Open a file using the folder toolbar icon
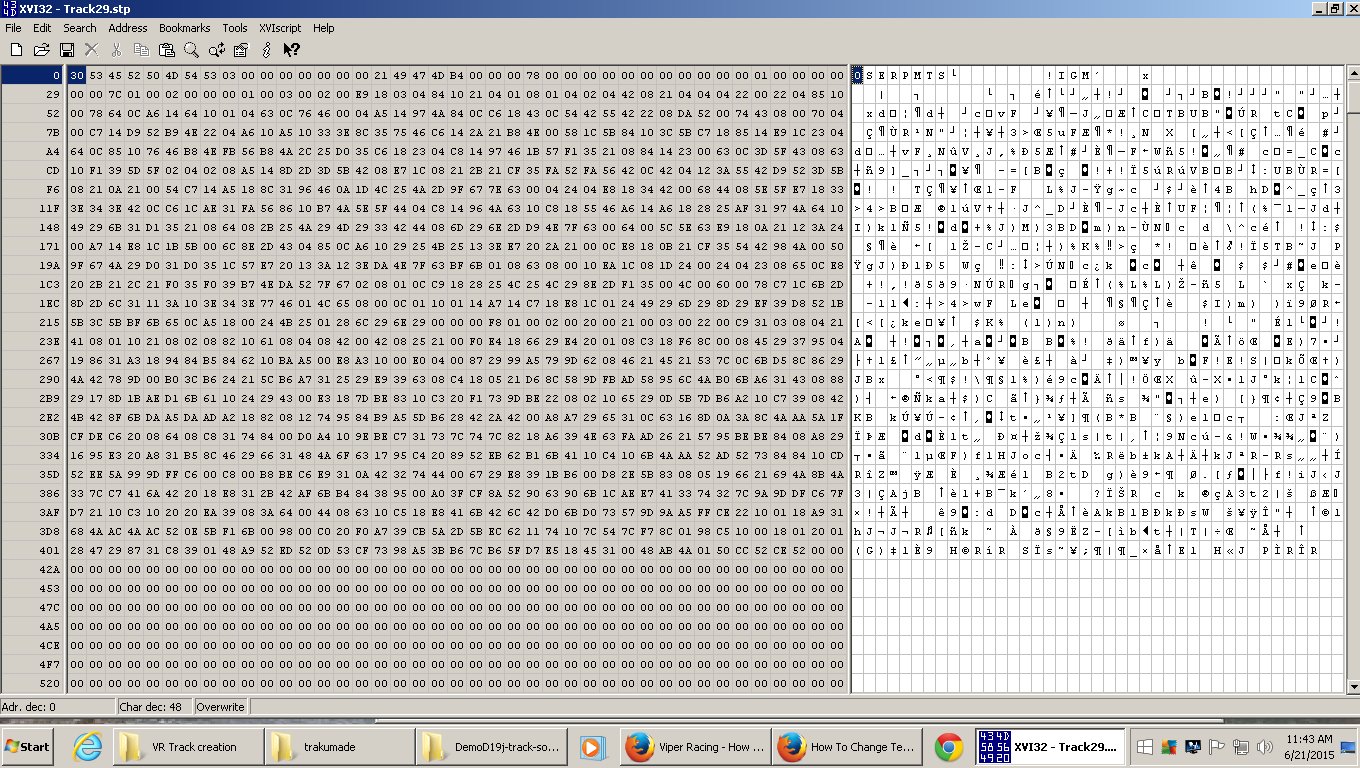 [x=41, y=49]
